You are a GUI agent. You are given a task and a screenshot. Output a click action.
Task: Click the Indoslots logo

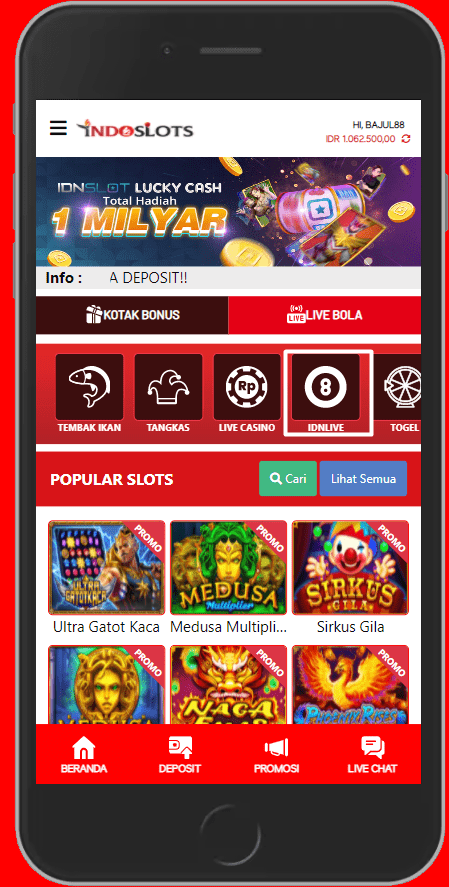135,129
